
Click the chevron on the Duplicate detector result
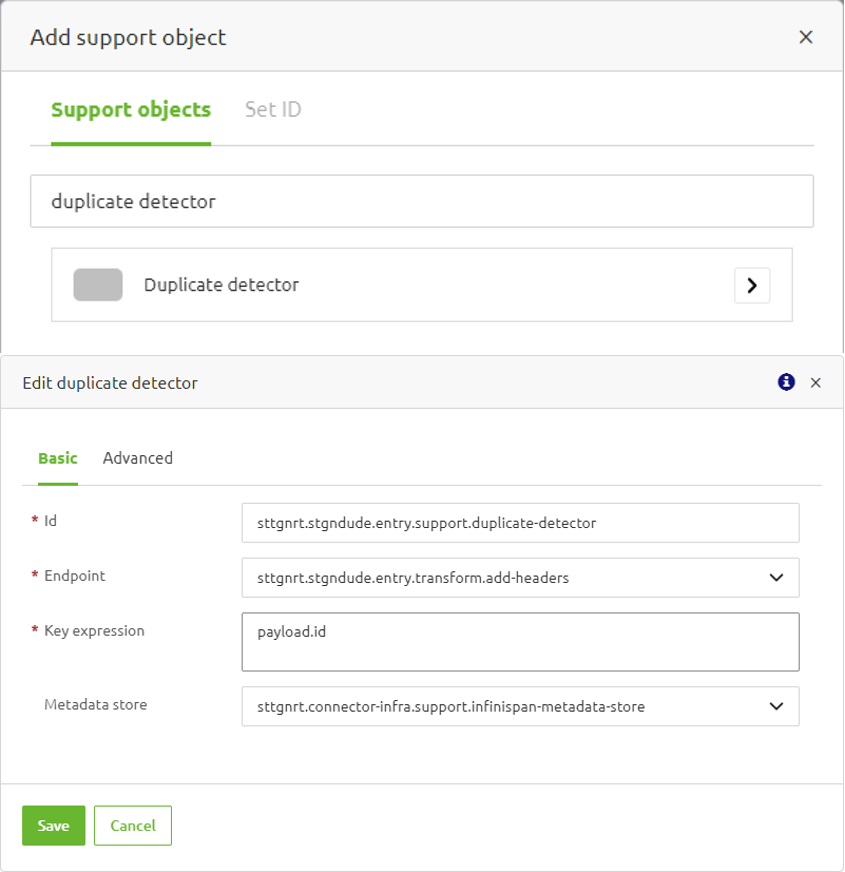(752, 285)
